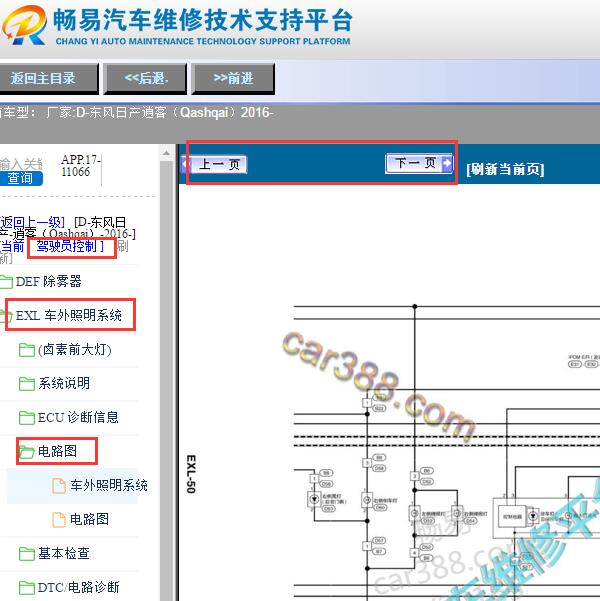Image resolution: width=600 pixels, height=601 pixels.
Task: Click 返回上一级 link
Action: 32,222
